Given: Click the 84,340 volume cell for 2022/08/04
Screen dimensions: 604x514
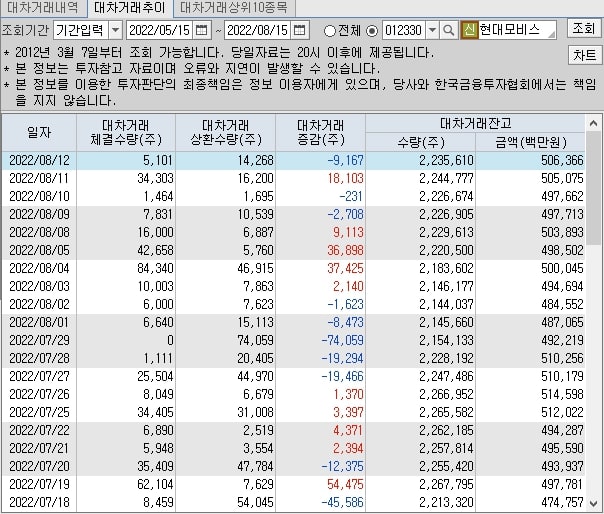Looking at the screenshot, I should (155, 268).
